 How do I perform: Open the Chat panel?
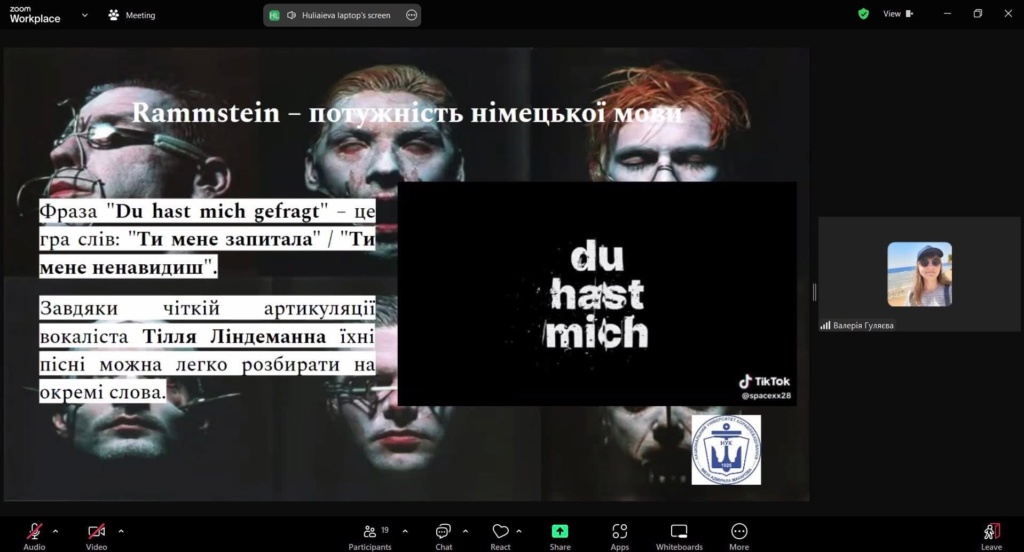pyautogui.click(x=443, y=536)
